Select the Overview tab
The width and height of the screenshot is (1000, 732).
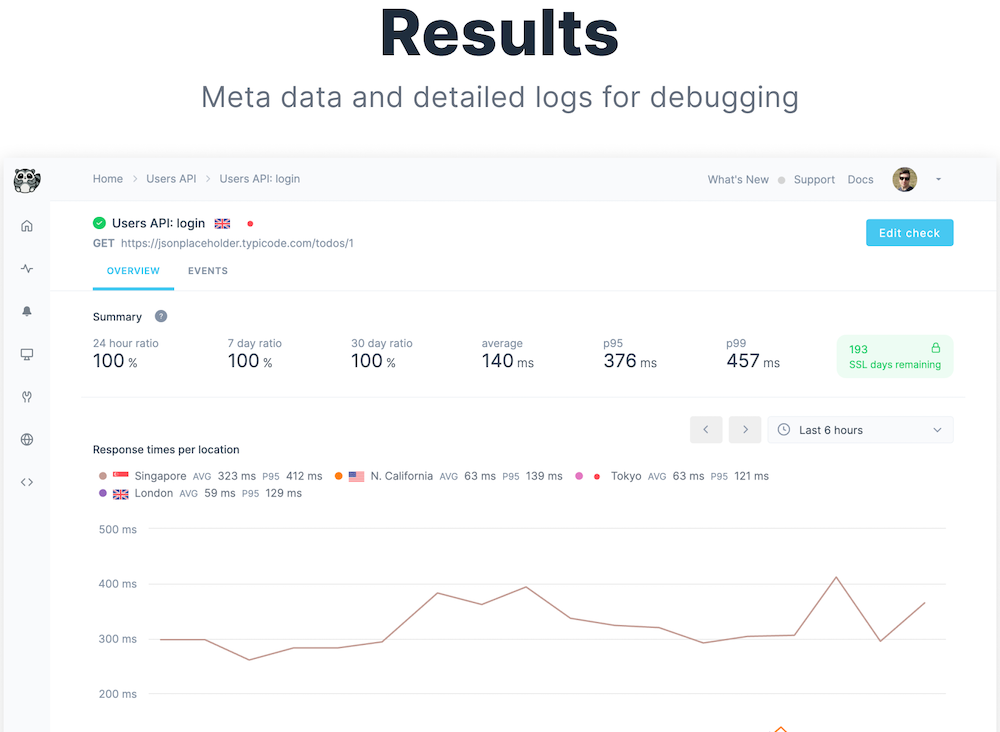[133, 271]
